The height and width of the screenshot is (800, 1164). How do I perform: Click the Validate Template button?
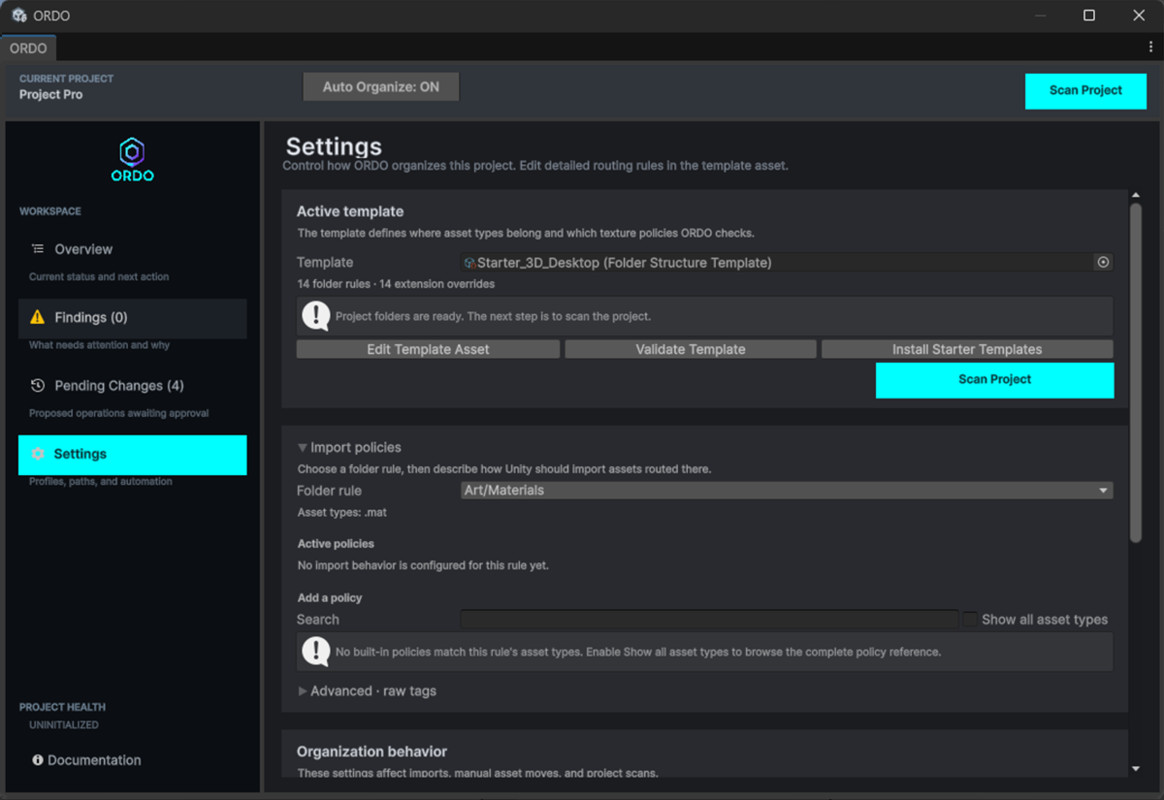(690, 349)
